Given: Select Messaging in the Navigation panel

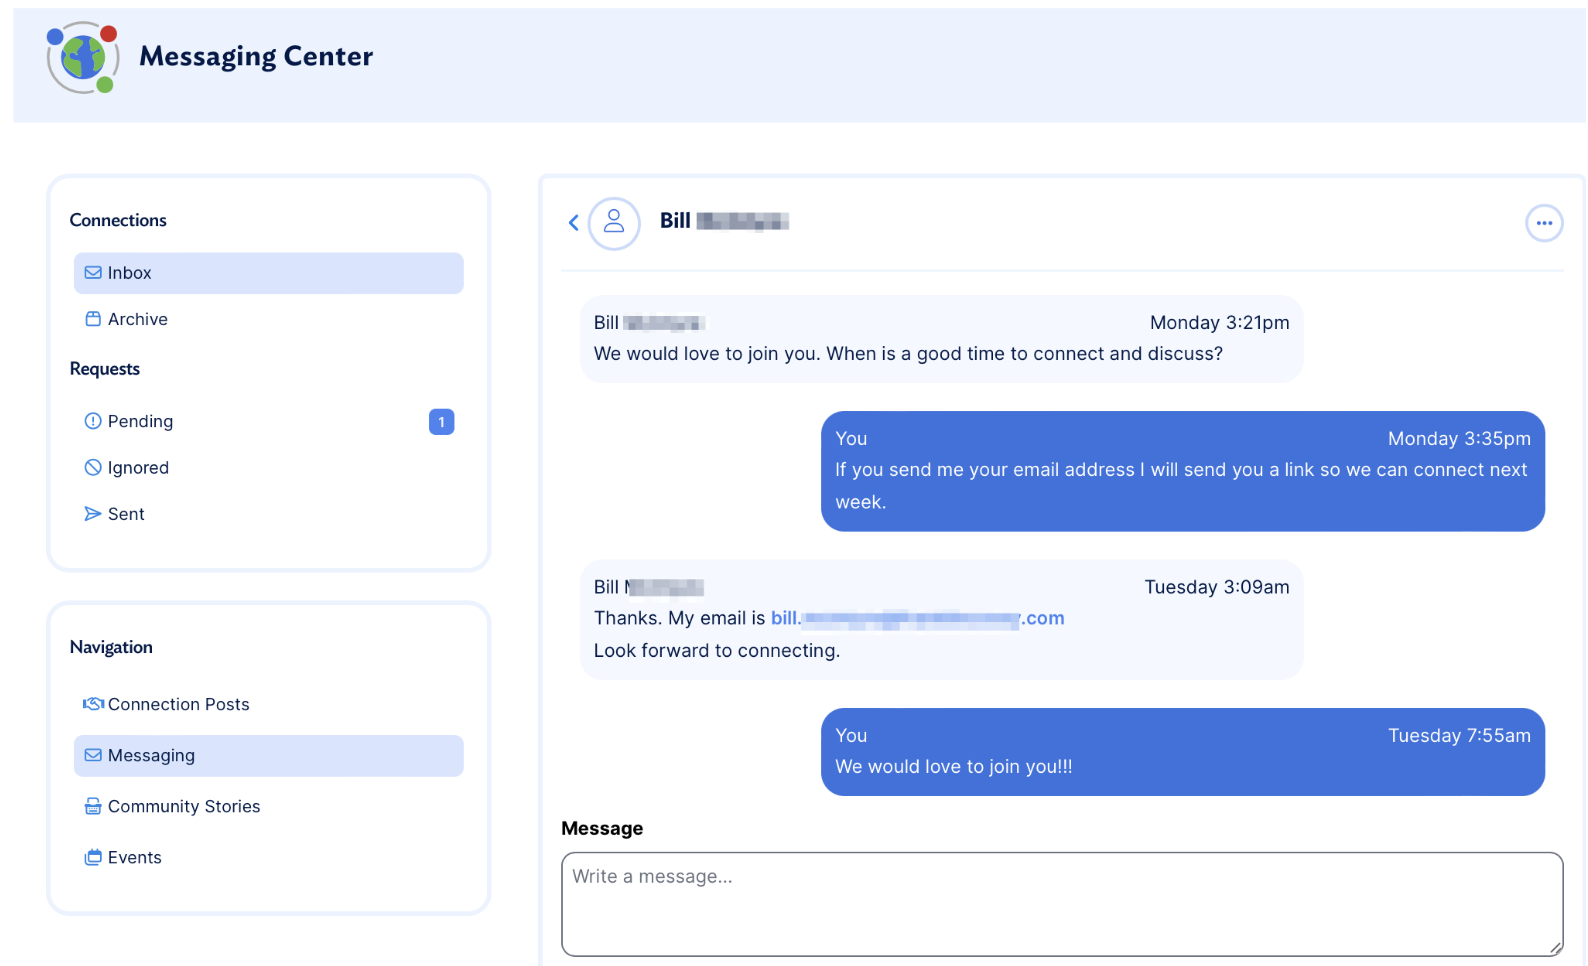Looking at the screenshot, I should 152,756.
